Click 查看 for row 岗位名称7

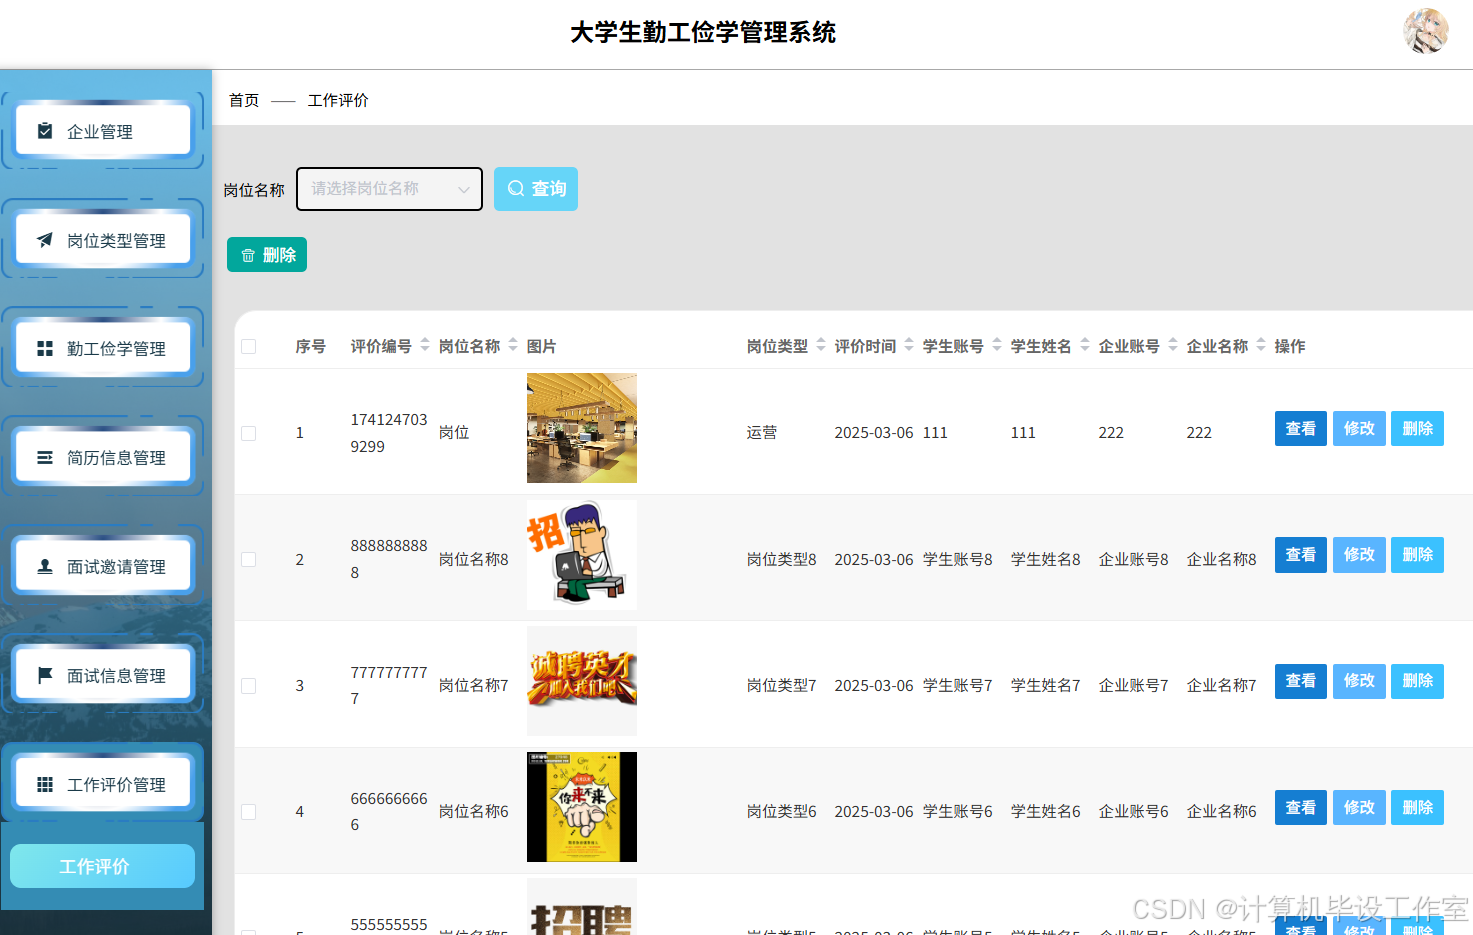[x=1301, y=681]
